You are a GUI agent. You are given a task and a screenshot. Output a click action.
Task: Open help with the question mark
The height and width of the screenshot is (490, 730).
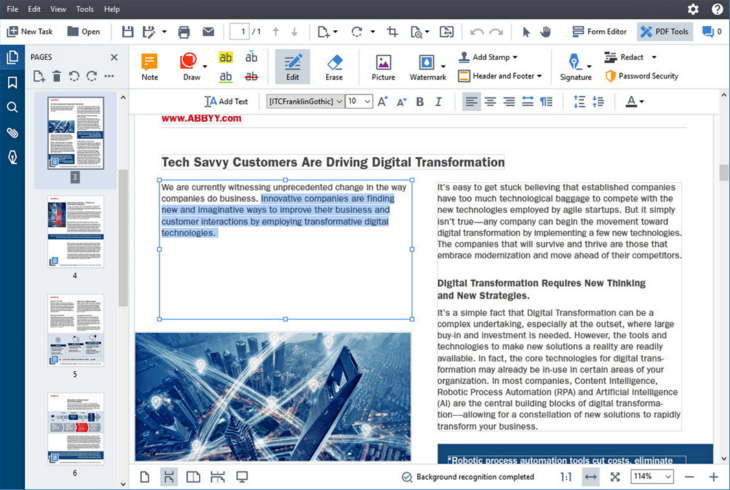(717, 9)
